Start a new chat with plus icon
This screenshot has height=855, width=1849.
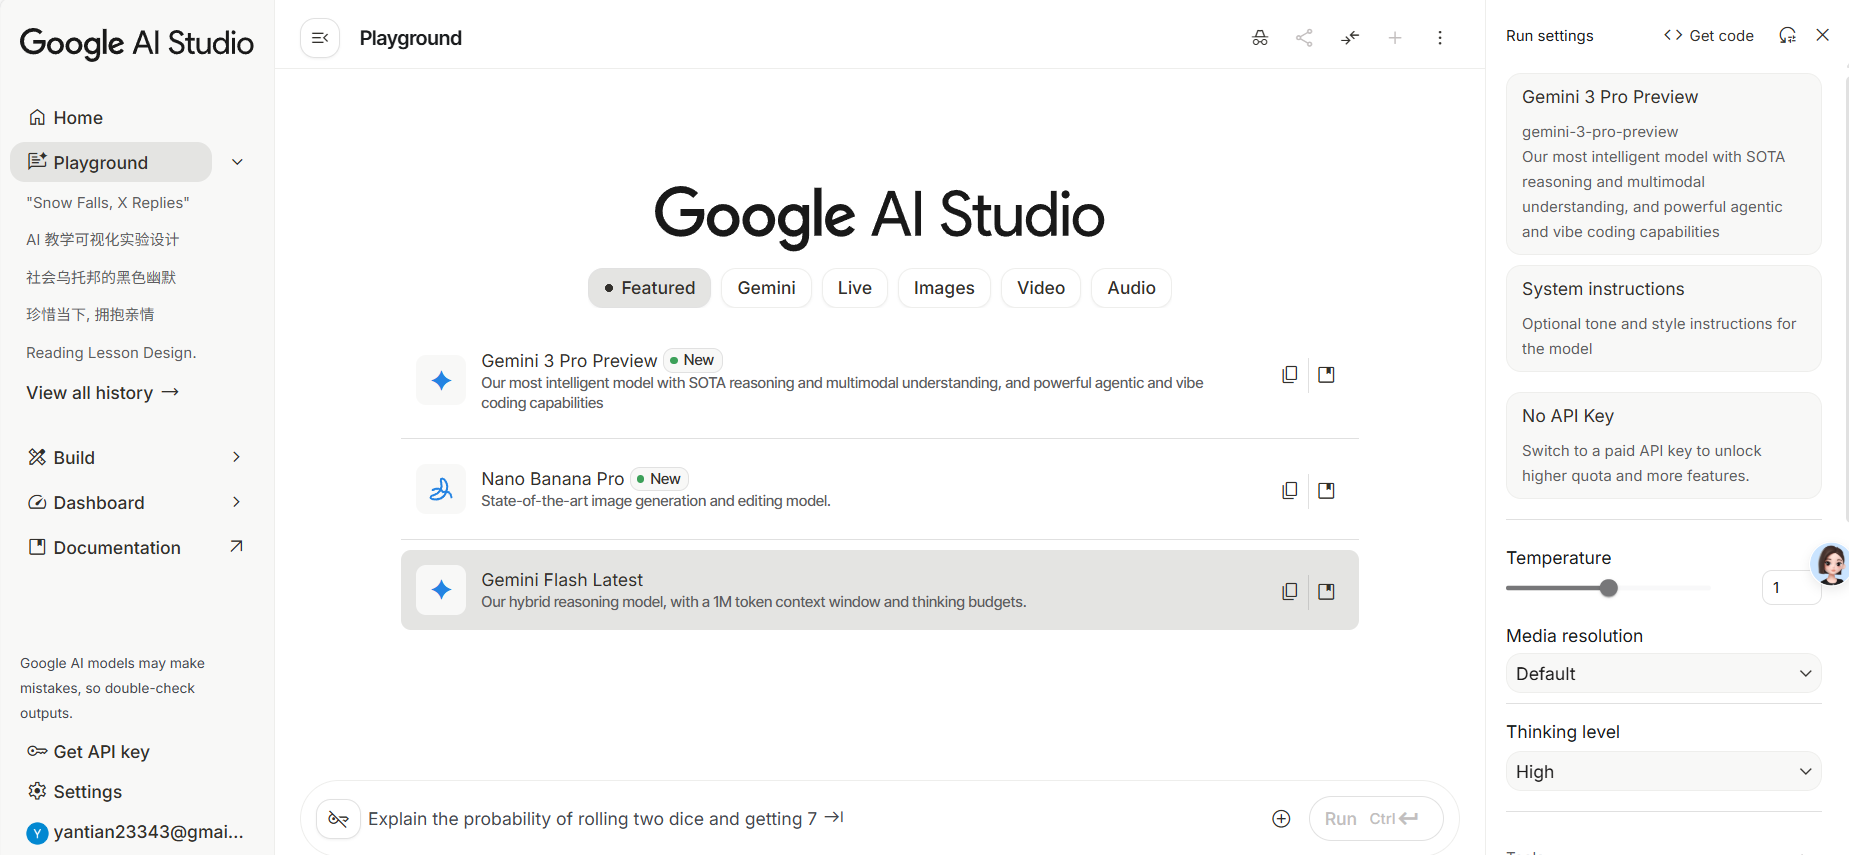(1395, 38)
